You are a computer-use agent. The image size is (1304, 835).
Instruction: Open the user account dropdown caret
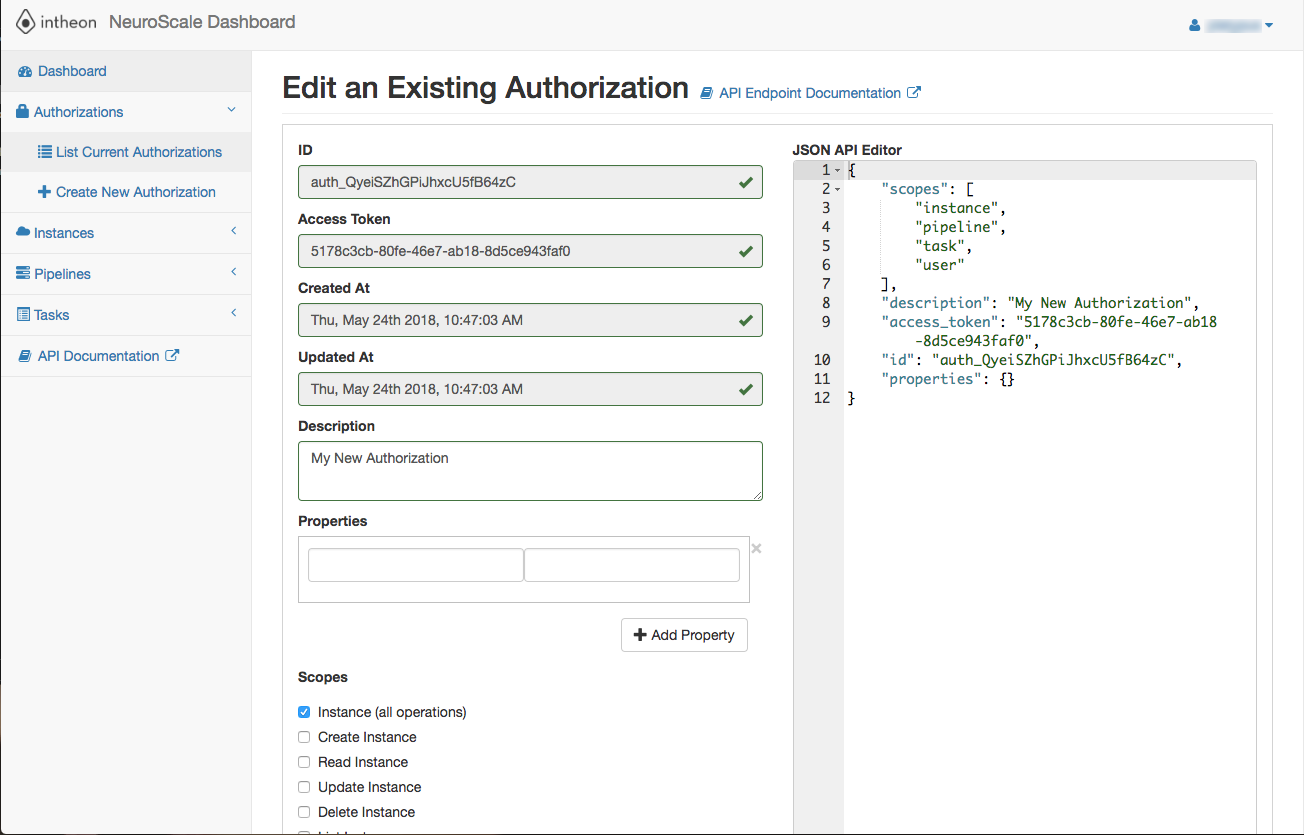(x=1269, y=26)
